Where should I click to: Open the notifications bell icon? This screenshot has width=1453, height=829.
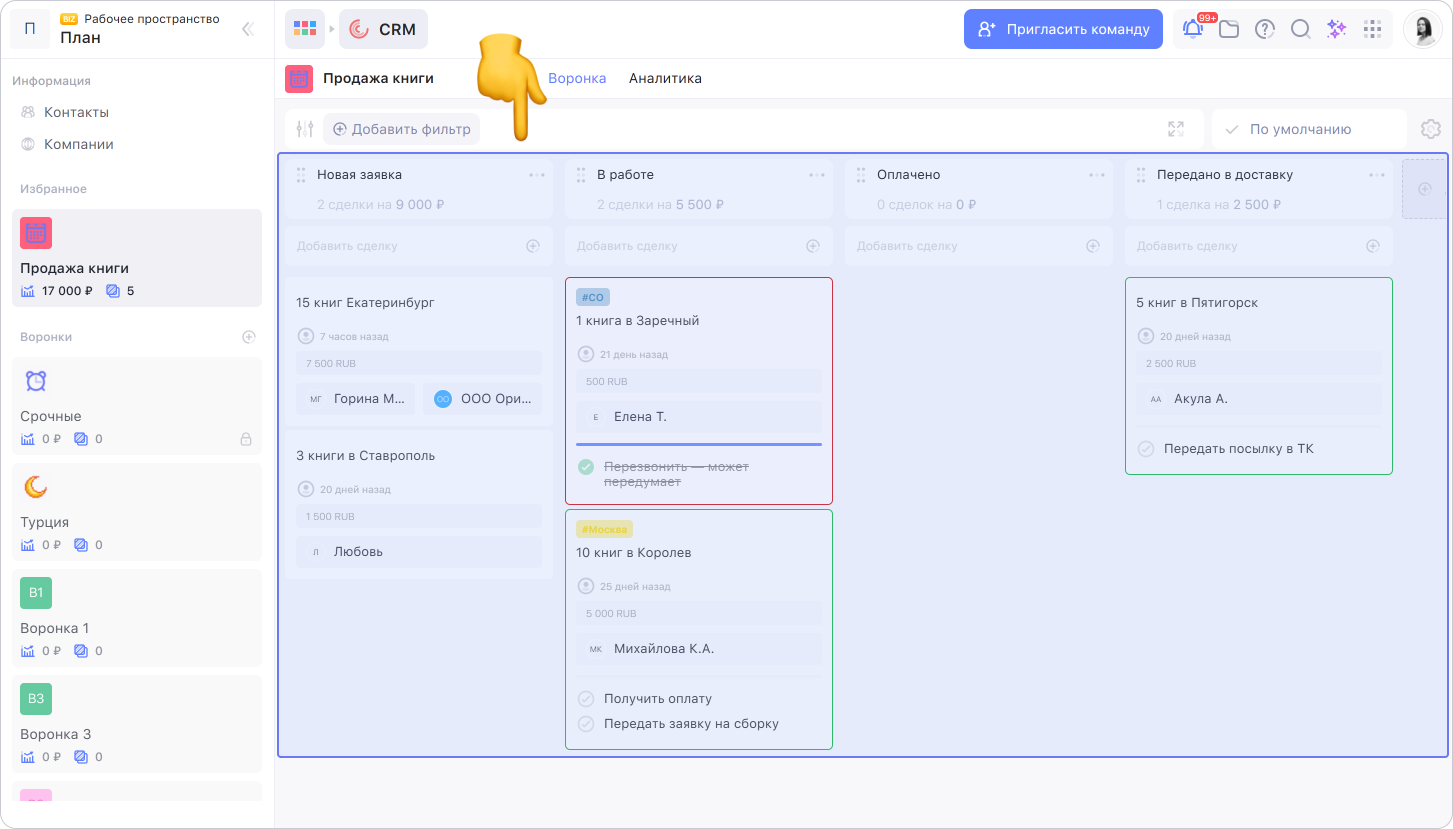[x=1193, y=29]
